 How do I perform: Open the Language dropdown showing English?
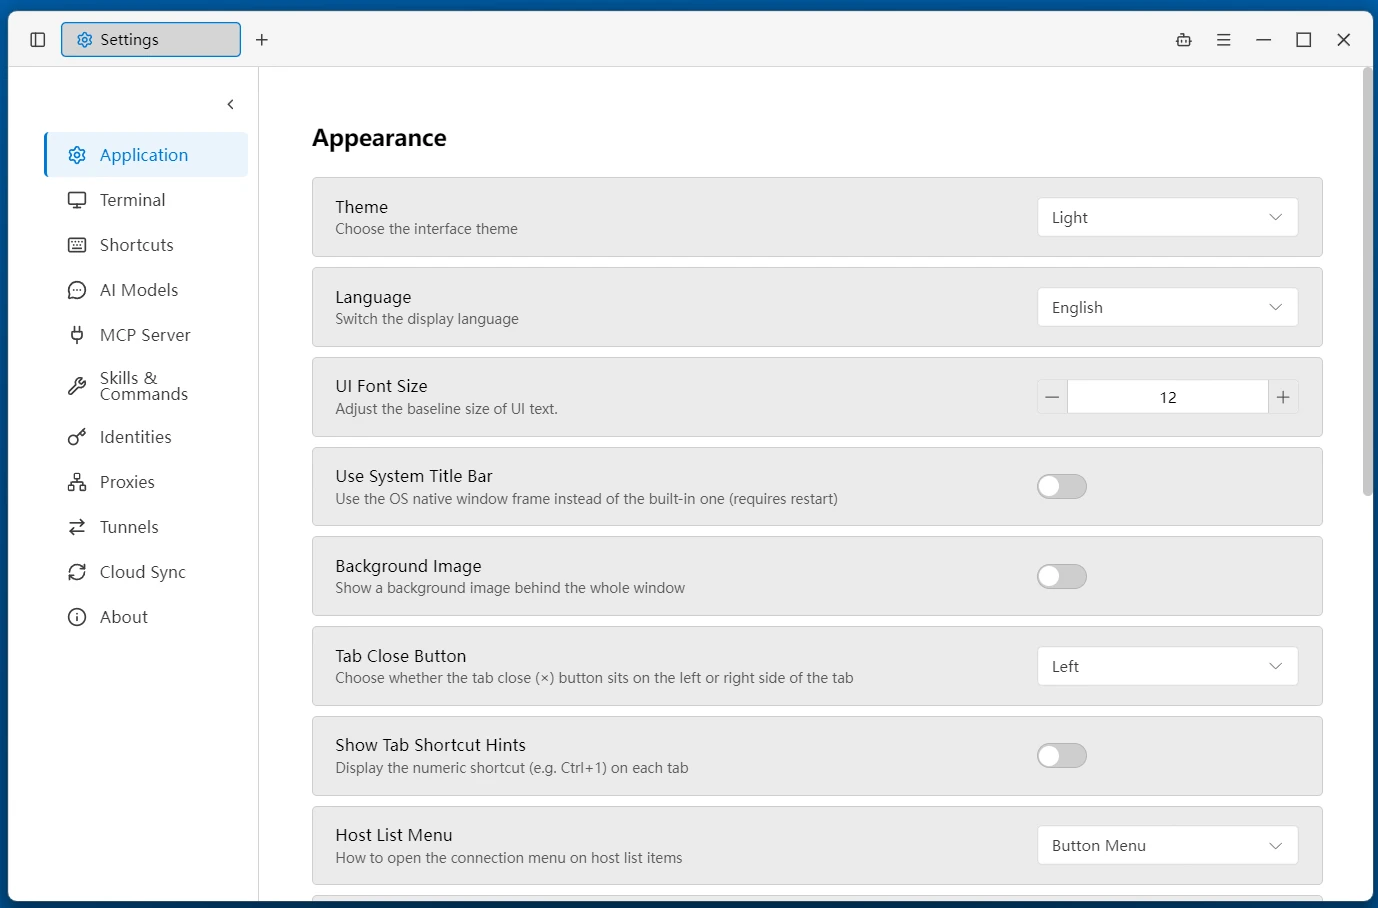pos(1168,307)
